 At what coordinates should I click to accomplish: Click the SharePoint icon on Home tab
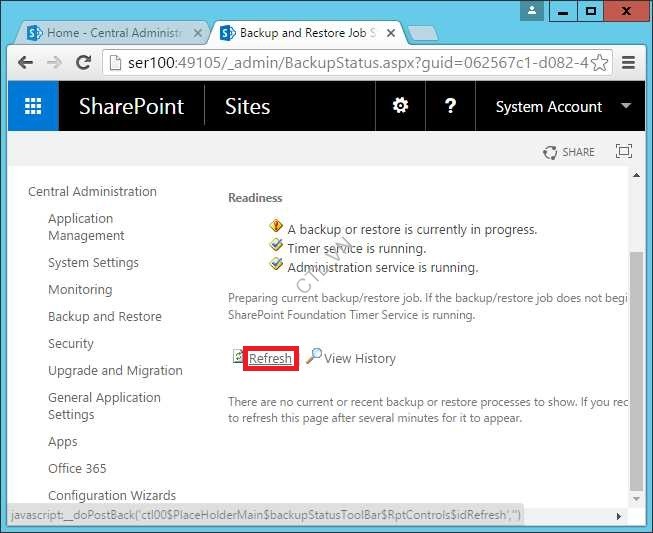(35, 33)
